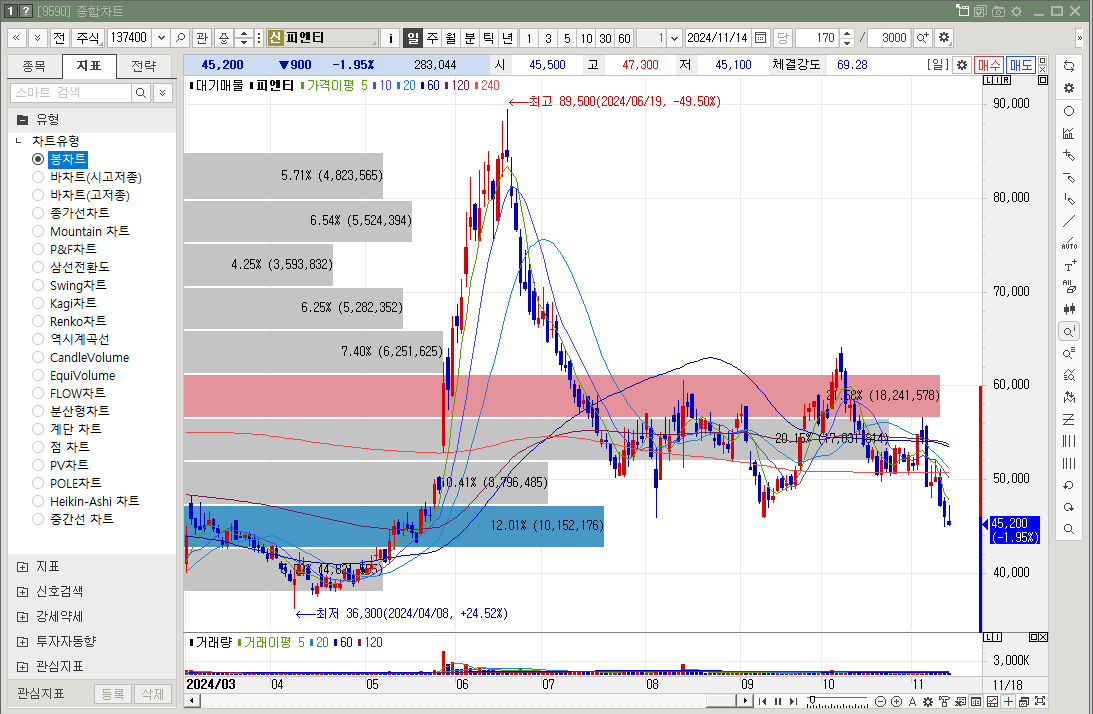
Task: Expand the 신호검색 tree section
Action: [x=22, y=592]
